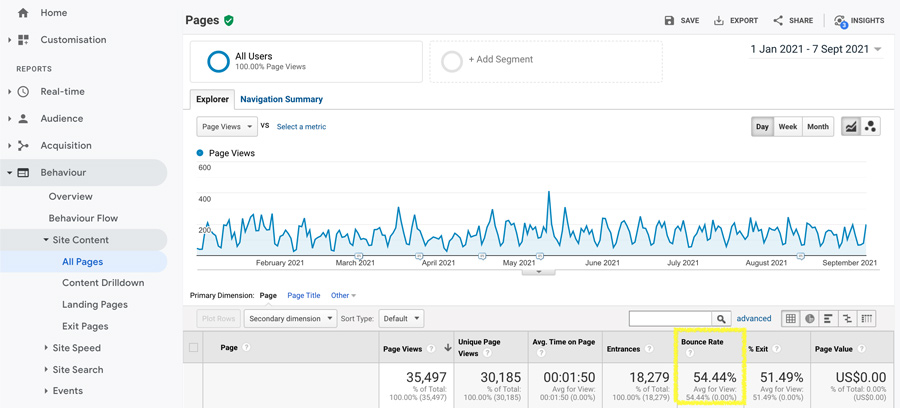Open Landing Pages in the sidebar

95,304
